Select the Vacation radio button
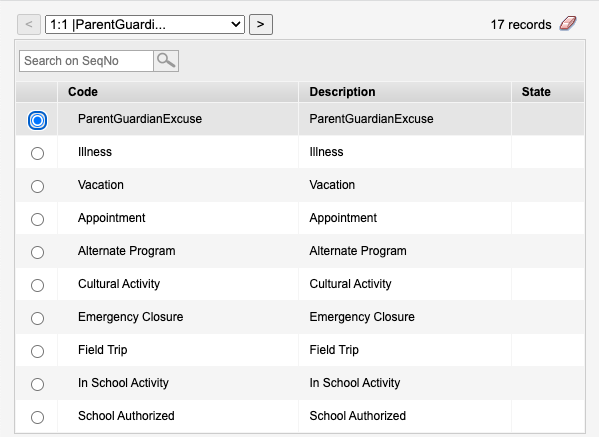Screen dimensions: 599x437 click(x=37, y=186)
